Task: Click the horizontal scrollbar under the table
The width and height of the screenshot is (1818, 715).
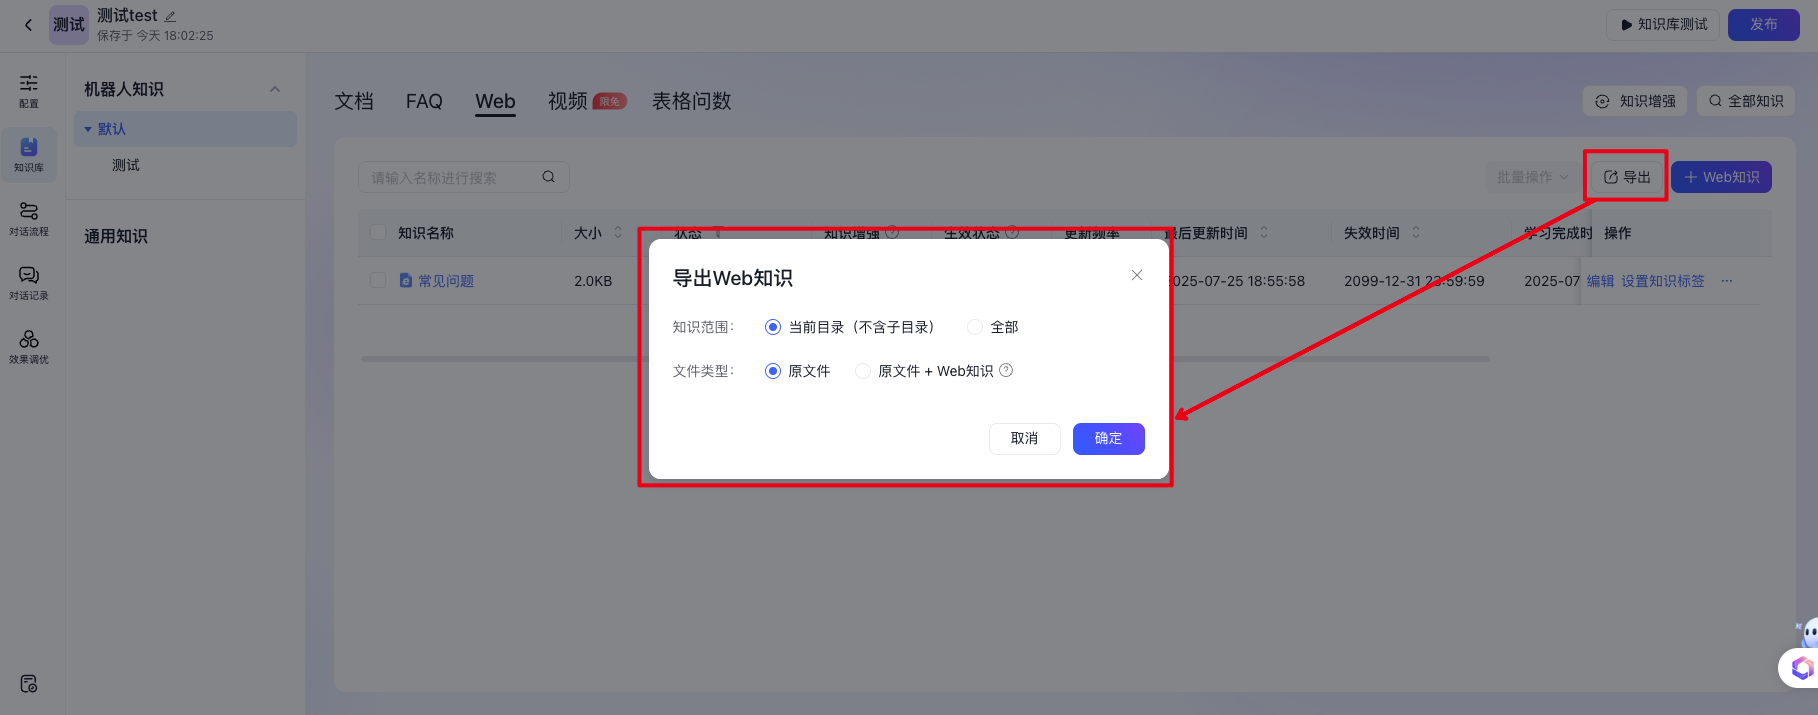Action: pos(500,359)
